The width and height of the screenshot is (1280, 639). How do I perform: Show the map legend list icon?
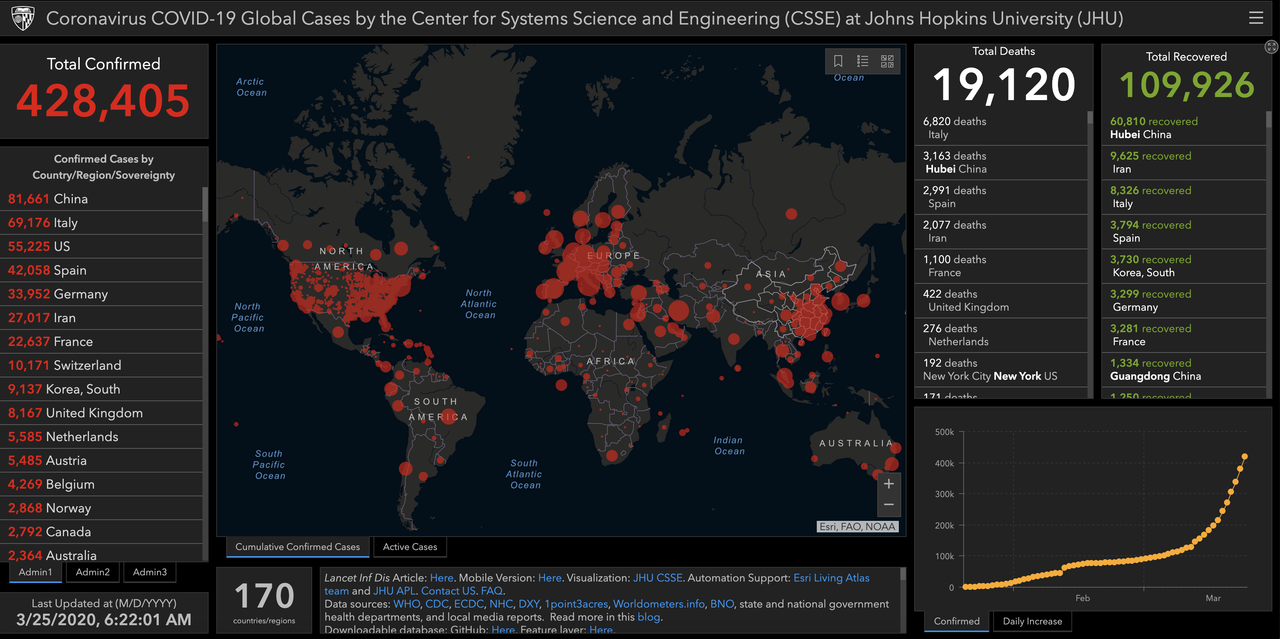[863, 62]
